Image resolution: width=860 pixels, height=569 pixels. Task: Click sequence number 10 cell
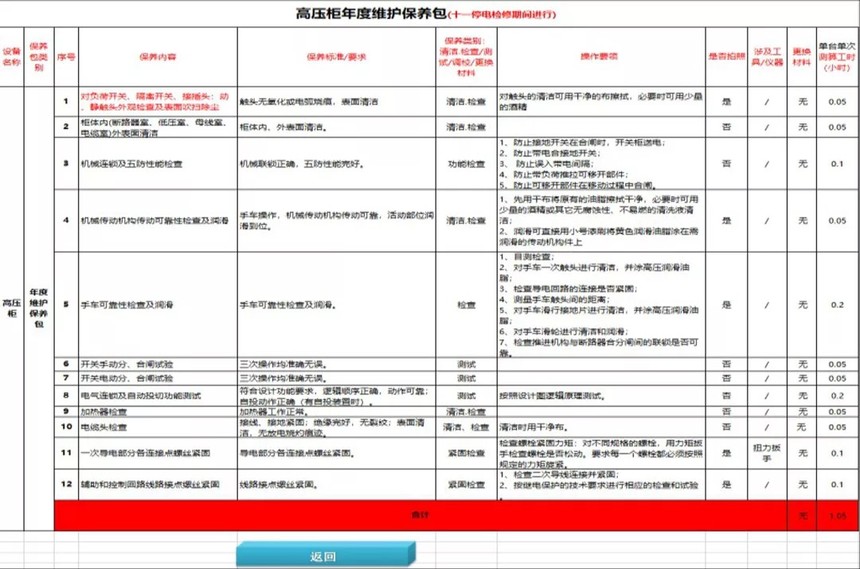click(x=66, y=427)
